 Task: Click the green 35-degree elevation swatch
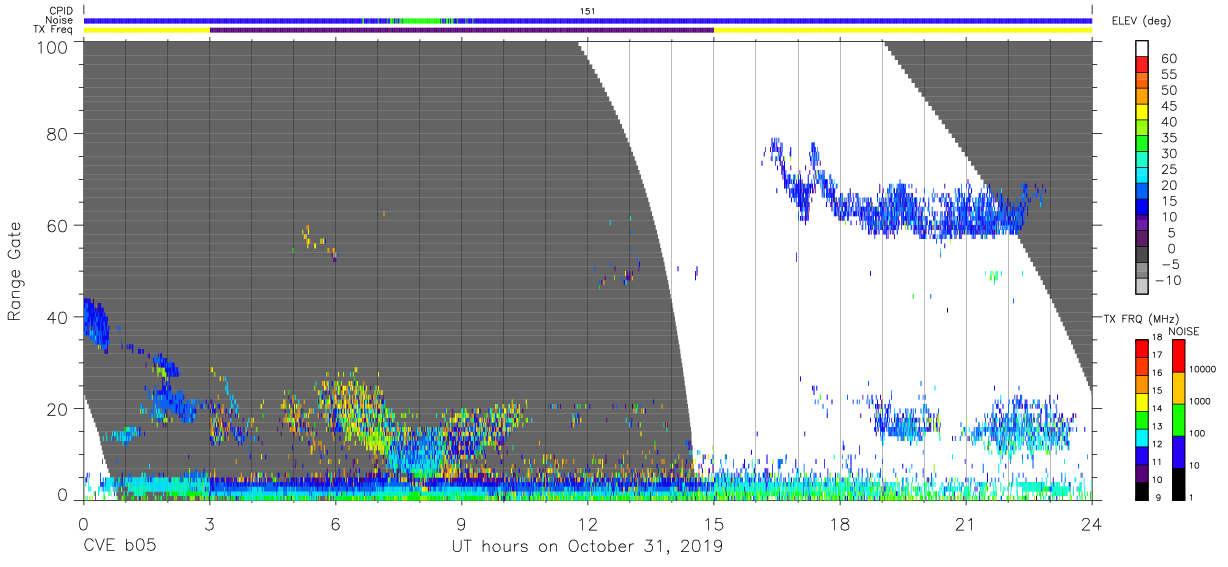coord(1144,143)
